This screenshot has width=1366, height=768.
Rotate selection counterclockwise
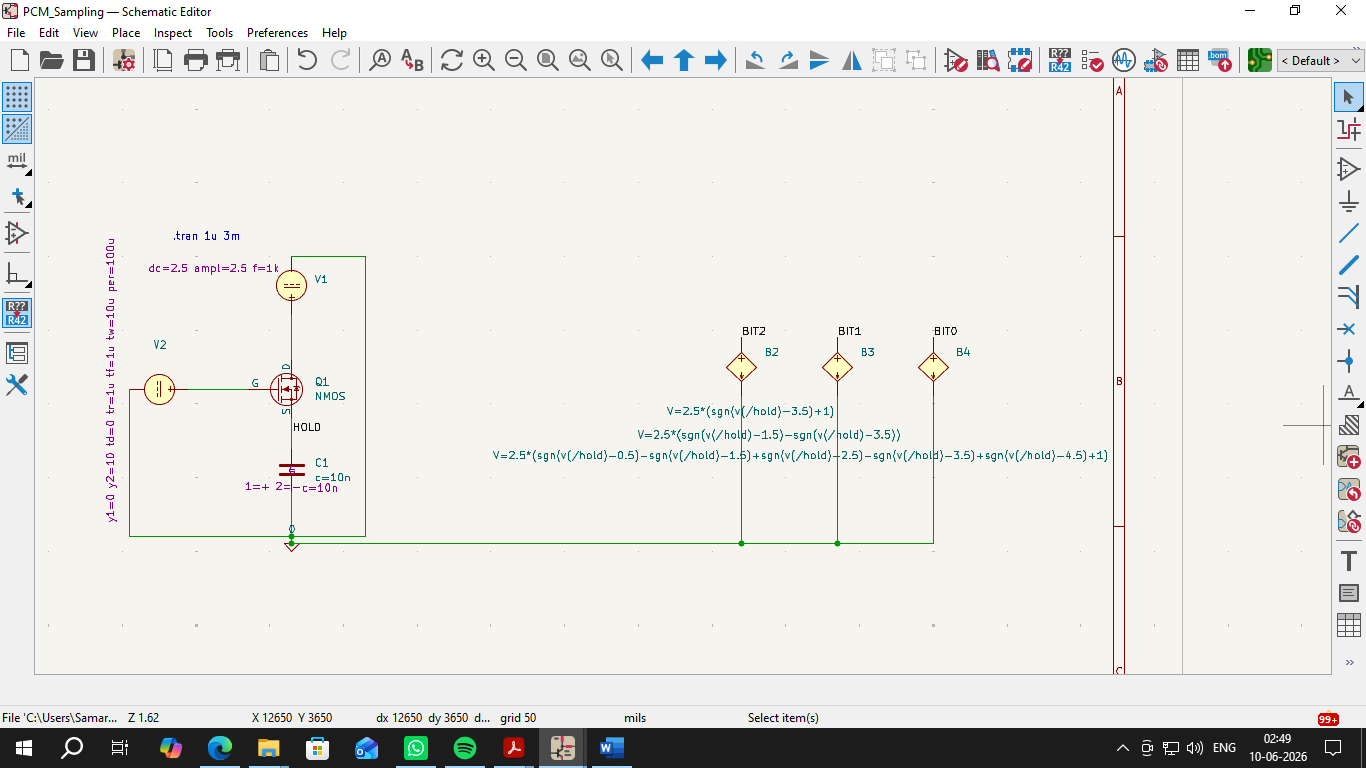coord(756,60)
